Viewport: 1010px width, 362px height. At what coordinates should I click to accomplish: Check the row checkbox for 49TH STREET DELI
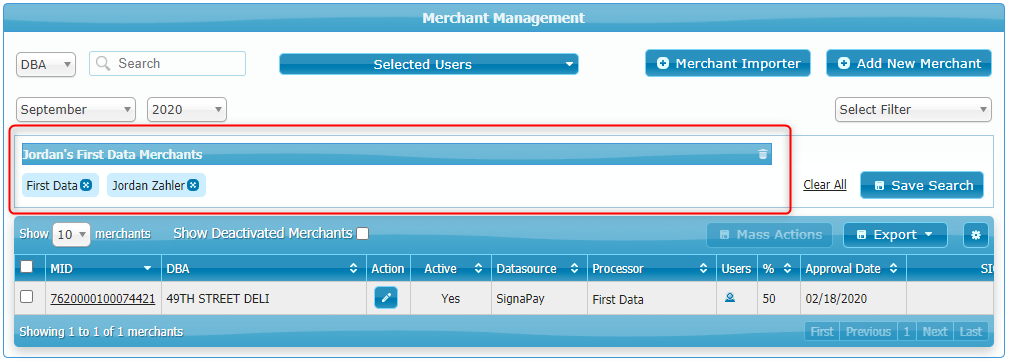pyautogui.click(x=26, y=297)
